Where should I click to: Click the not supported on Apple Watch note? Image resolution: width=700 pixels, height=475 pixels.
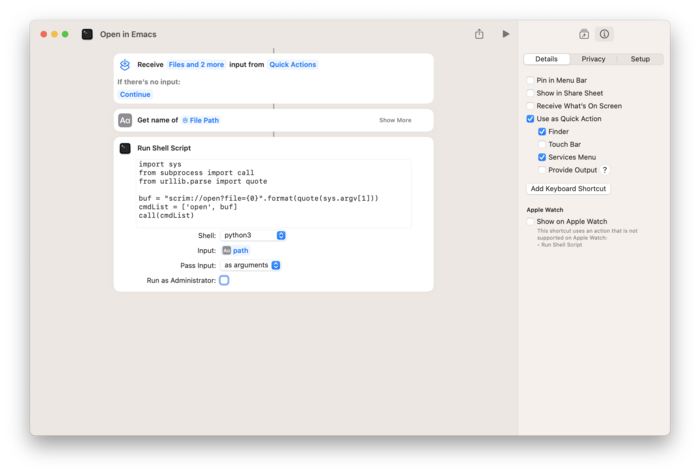coord(587,238)
